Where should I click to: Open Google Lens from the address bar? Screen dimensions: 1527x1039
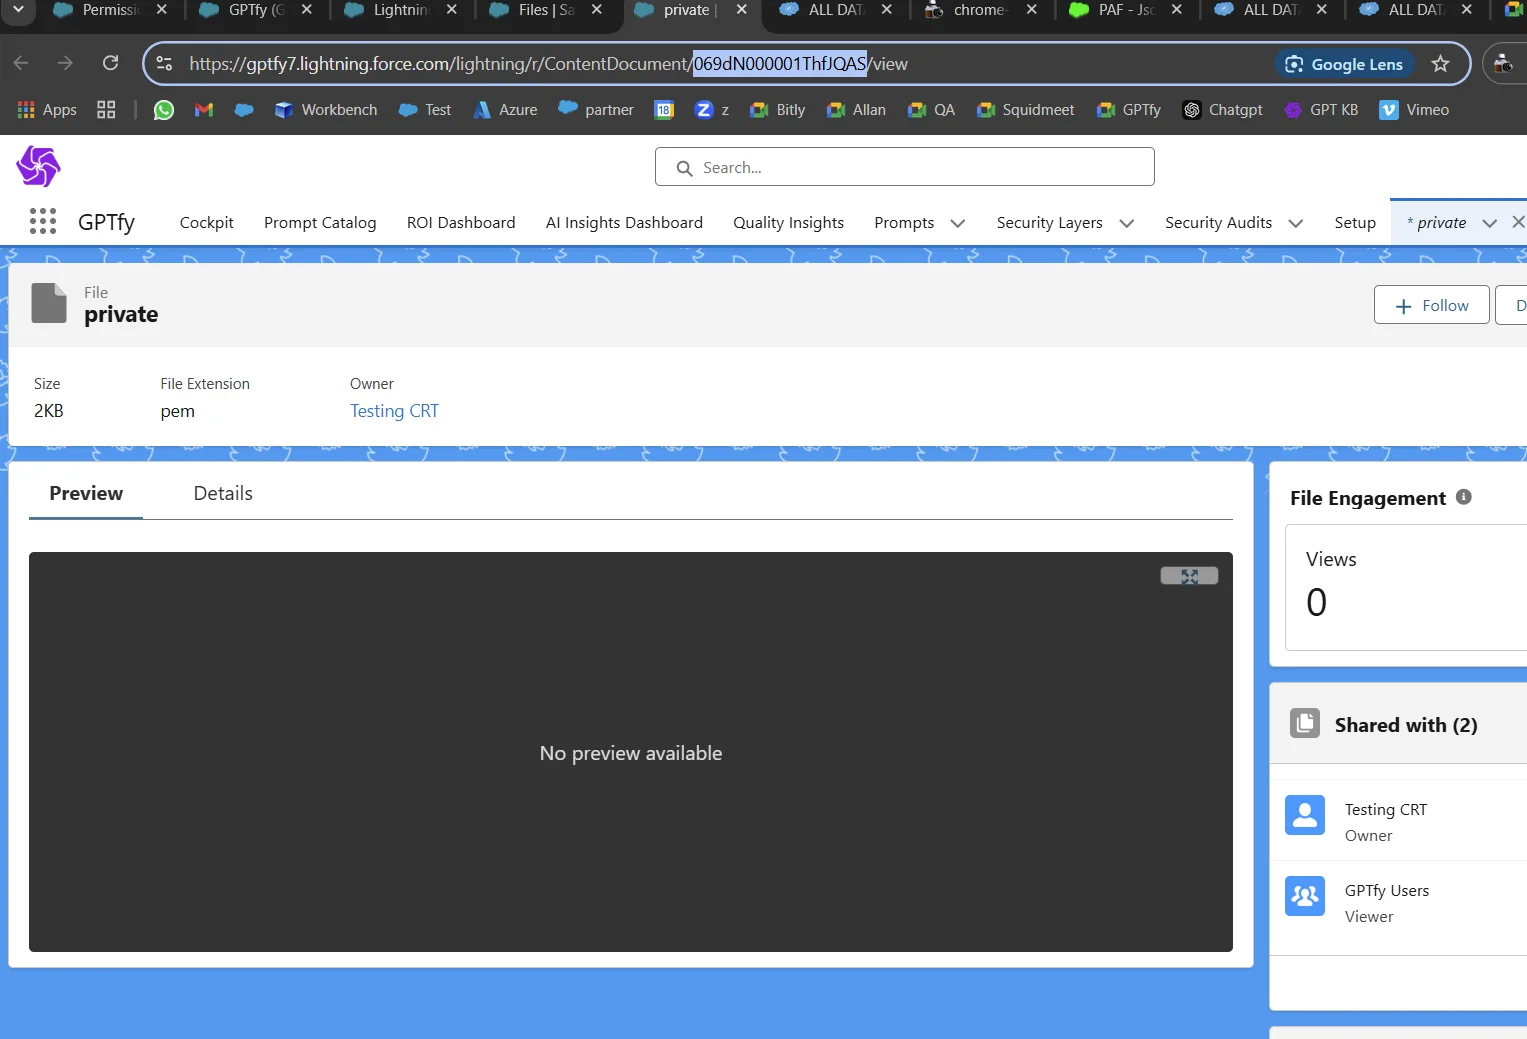(1344, 64)
